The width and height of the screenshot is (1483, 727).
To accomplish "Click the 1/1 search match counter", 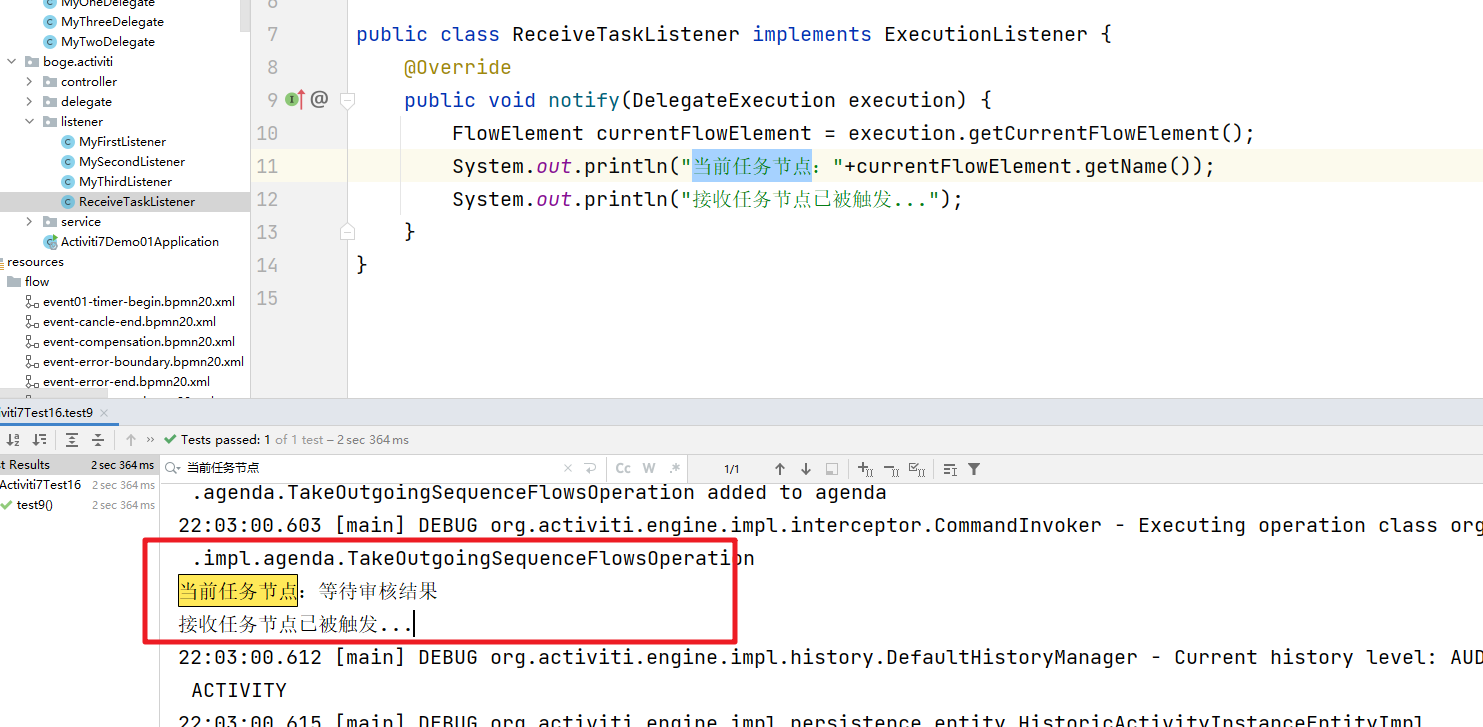I will pyautogui.click(x=732, y=469).
